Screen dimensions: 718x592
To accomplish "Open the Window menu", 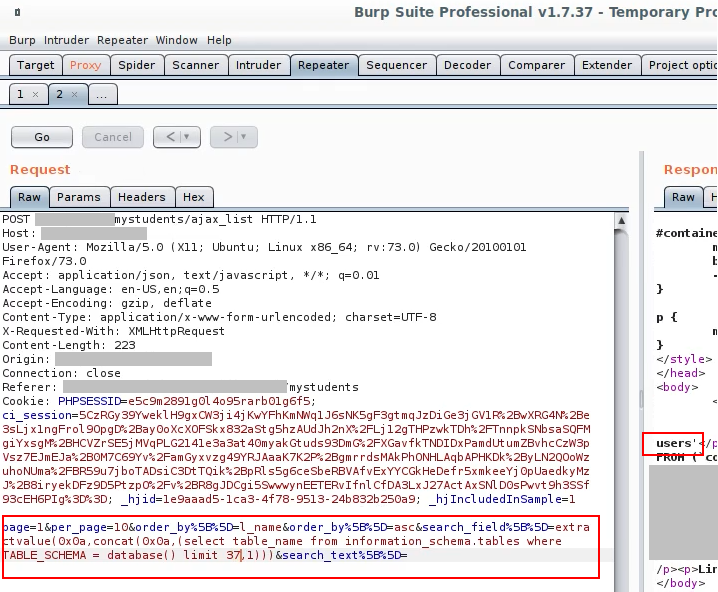I will point(176,40).
